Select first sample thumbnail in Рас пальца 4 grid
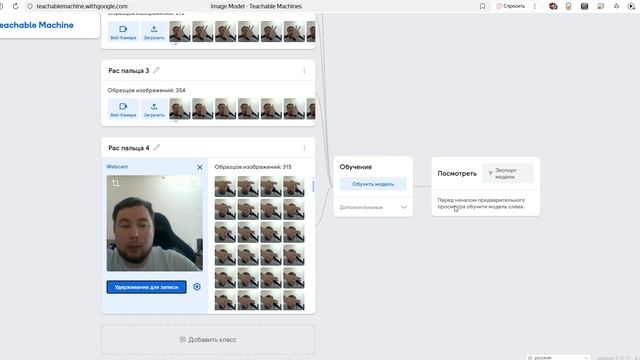Image resolution: width=640 pixels, height=360 pixels. [225, 187]
